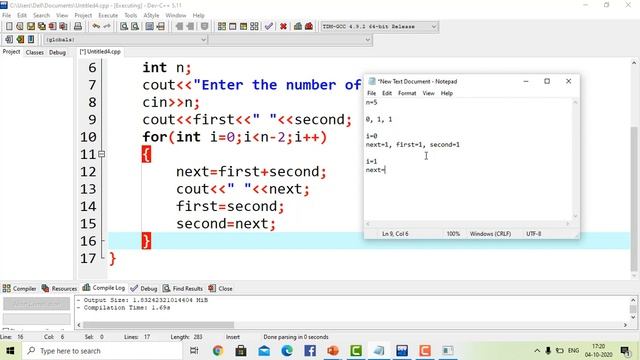Open the Format menu in Notepad
640x360 pixels.
[407, 93]
